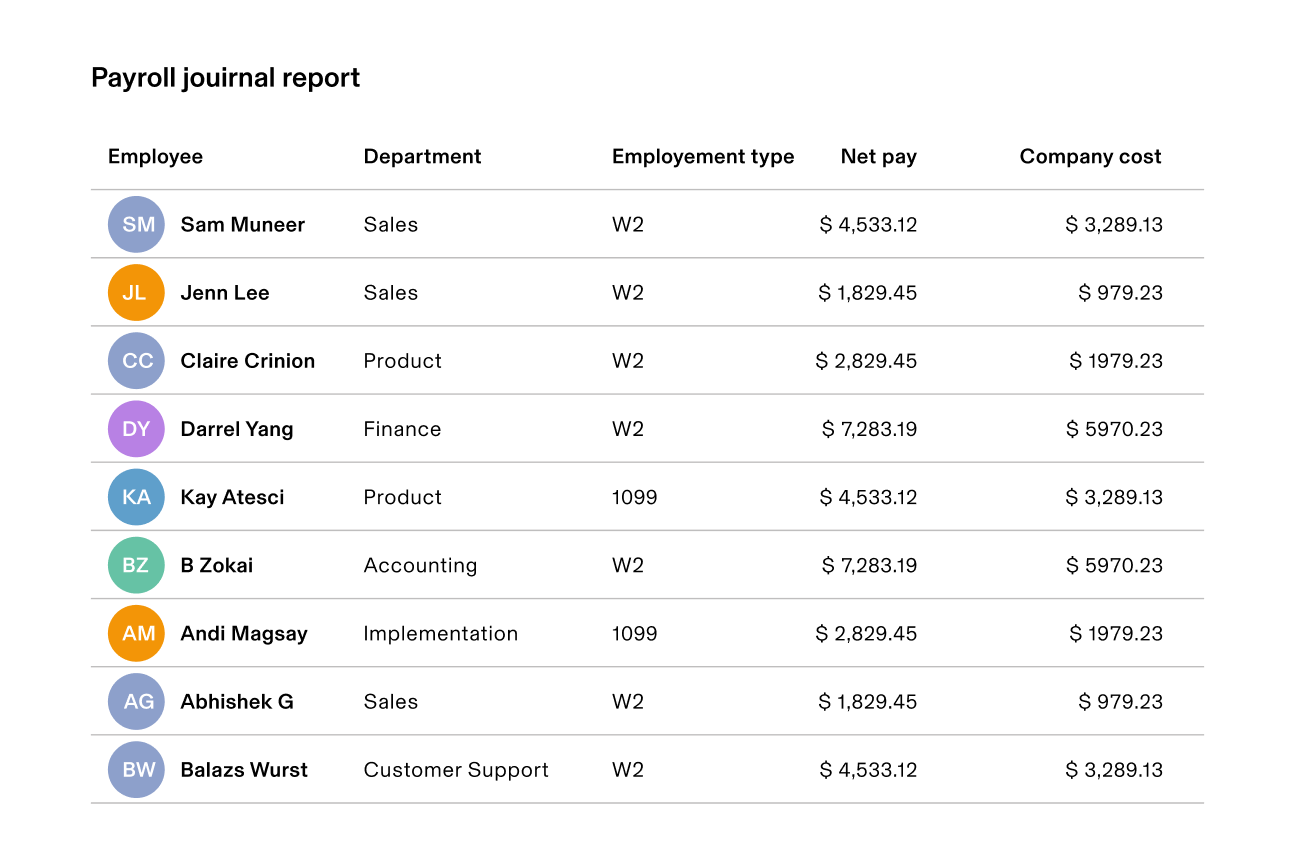Screen dimensions: 1296x864
Task: Select Jenn Lee's company cost $ 979.23
Action: (1120, 292)
